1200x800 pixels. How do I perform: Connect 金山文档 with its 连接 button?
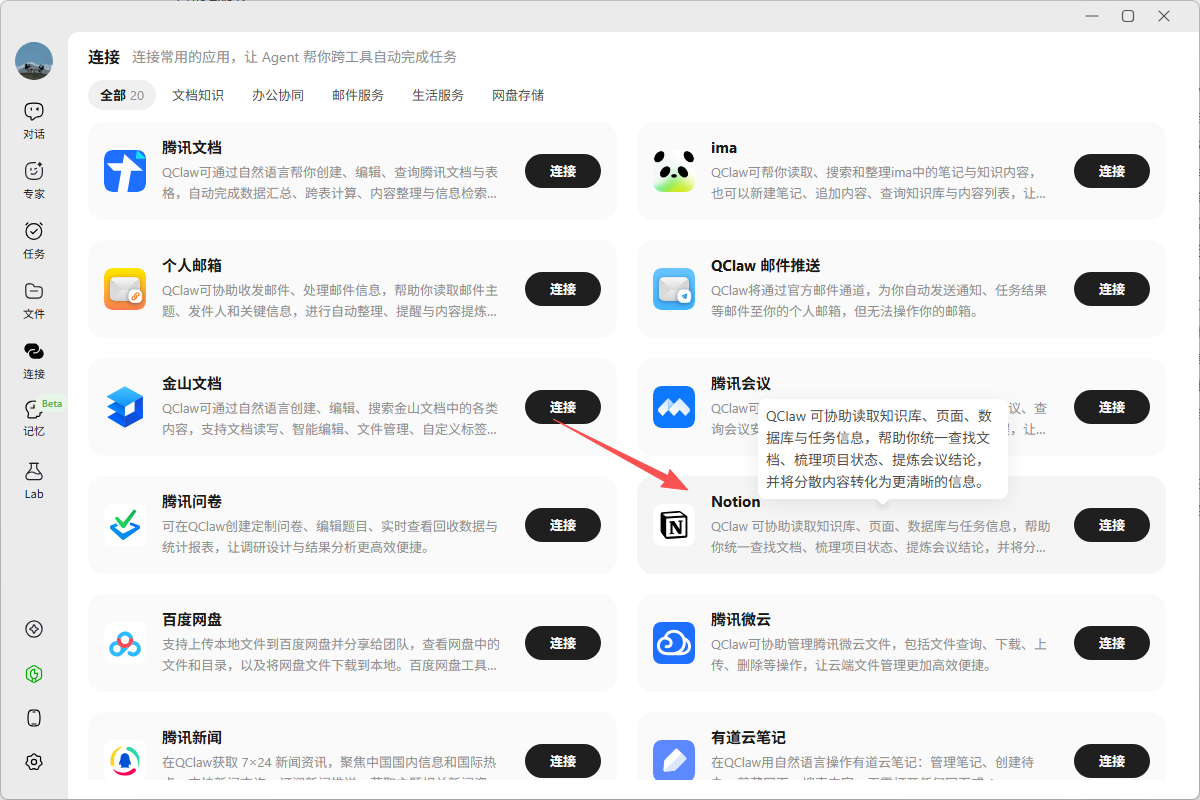point(563,407)
